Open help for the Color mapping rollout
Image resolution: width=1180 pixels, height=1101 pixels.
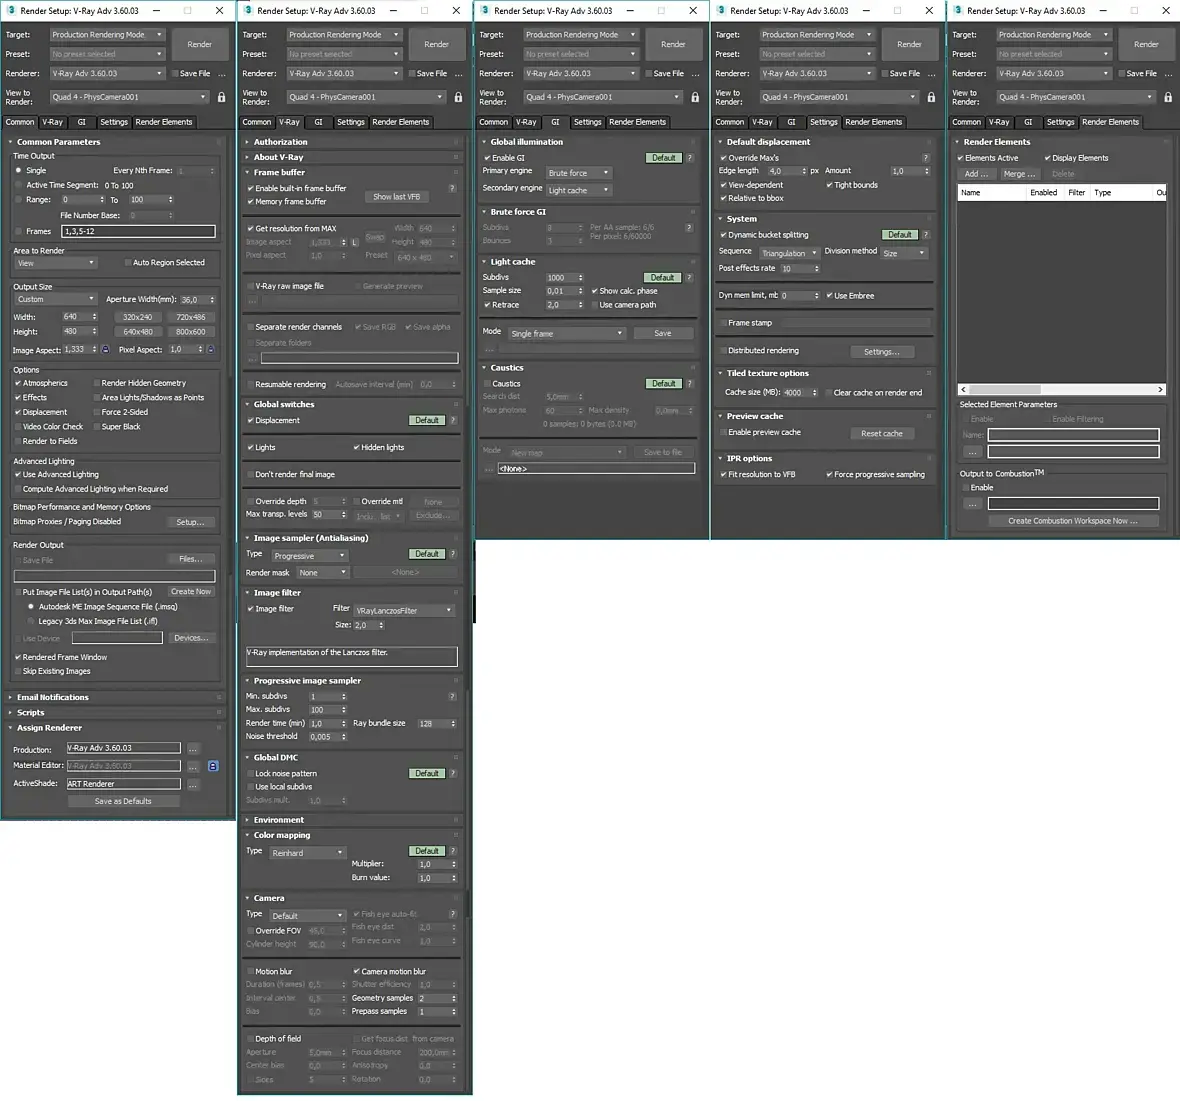(x=453, y=850)
